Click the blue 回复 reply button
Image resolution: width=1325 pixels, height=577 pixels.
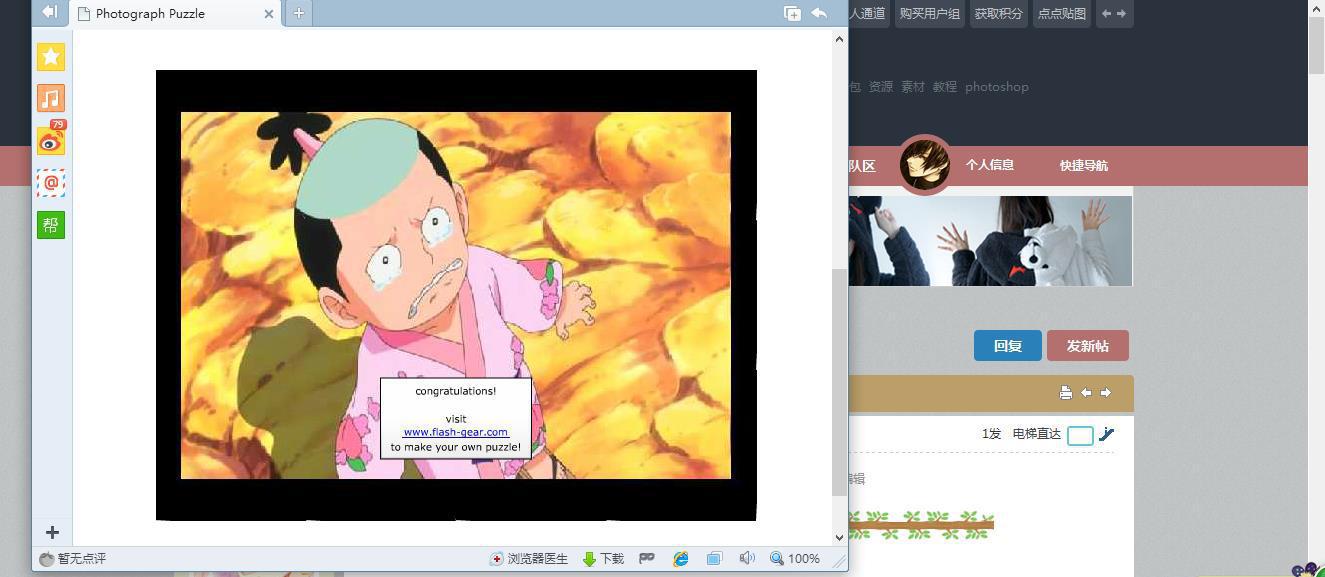coord(1007,346)
